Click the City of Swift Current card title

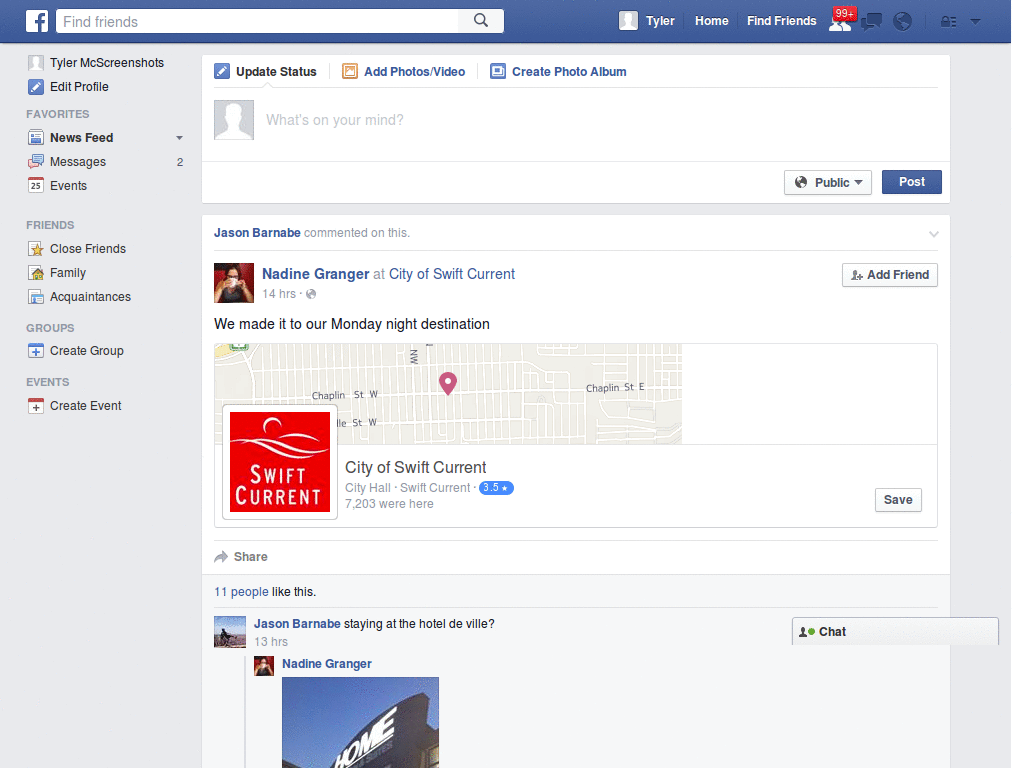point(415,468)
